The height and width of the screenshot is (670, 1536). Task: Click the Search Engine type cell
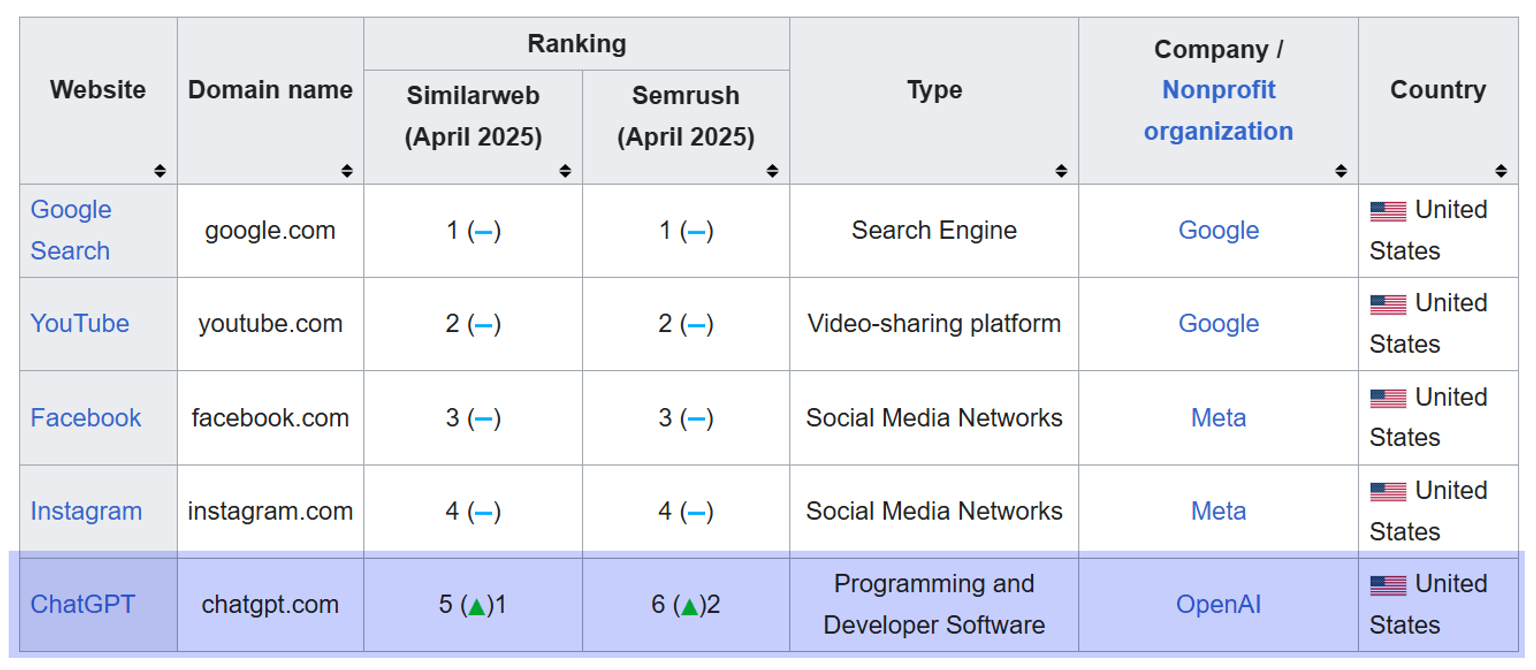point(934,231)
